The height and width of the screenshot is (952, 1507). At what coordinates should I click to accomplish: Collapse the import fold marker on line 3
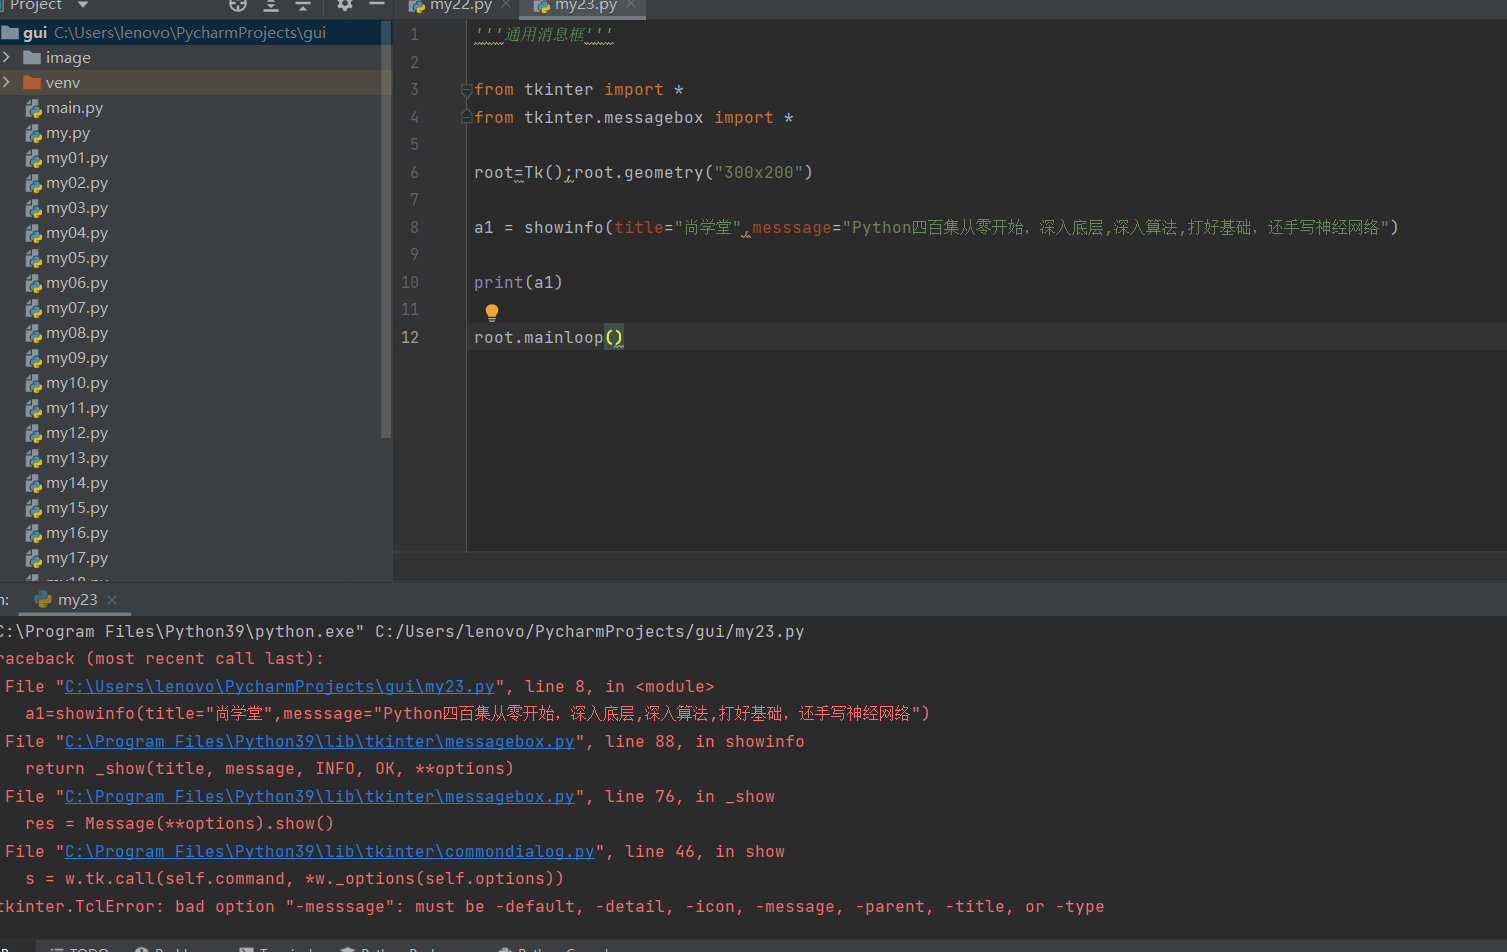(466, 90)
